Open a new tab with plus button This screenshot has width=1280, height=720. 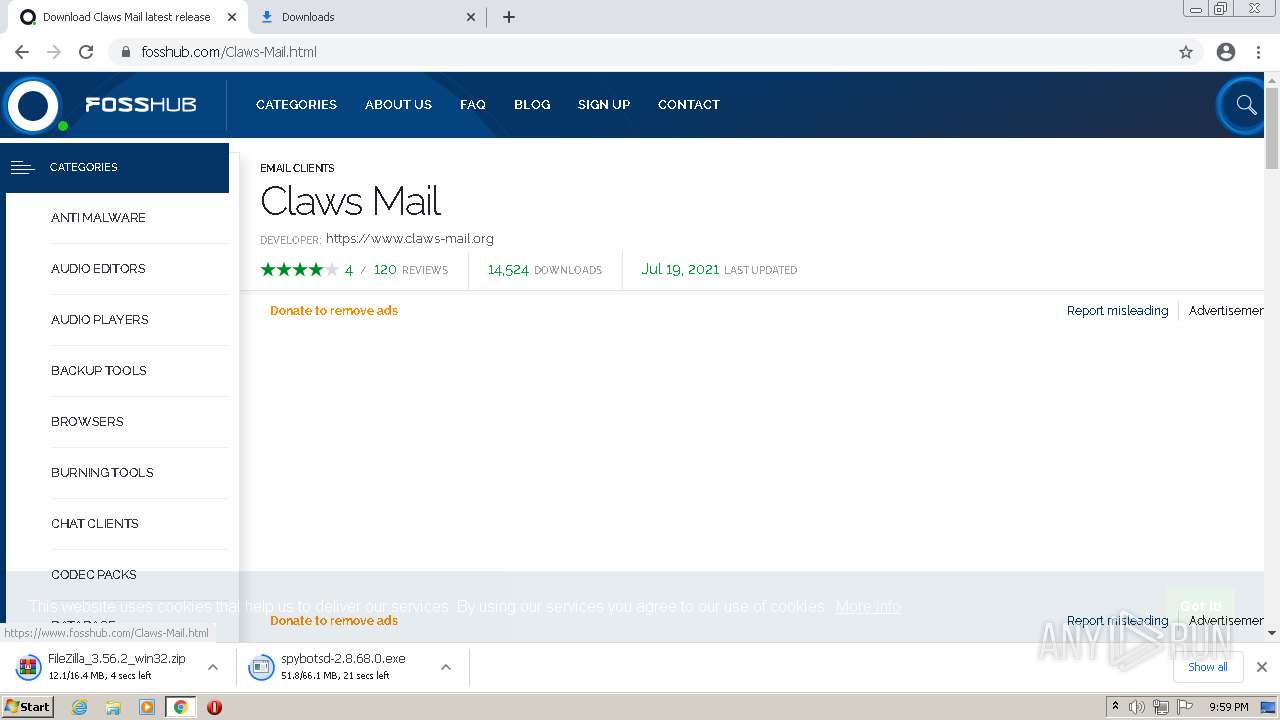click(508, 17)
